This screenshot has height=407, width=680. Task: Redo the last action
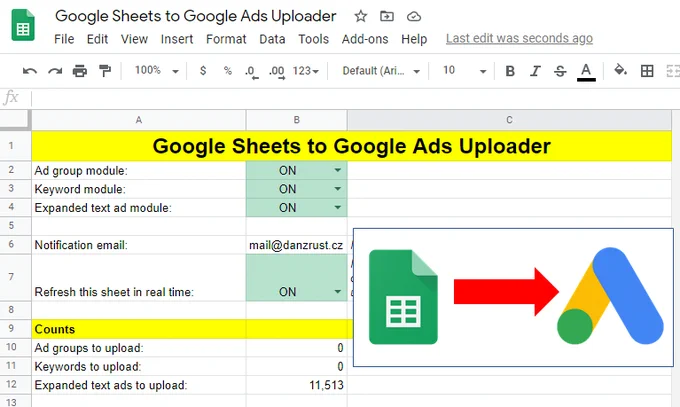[55, 71]
